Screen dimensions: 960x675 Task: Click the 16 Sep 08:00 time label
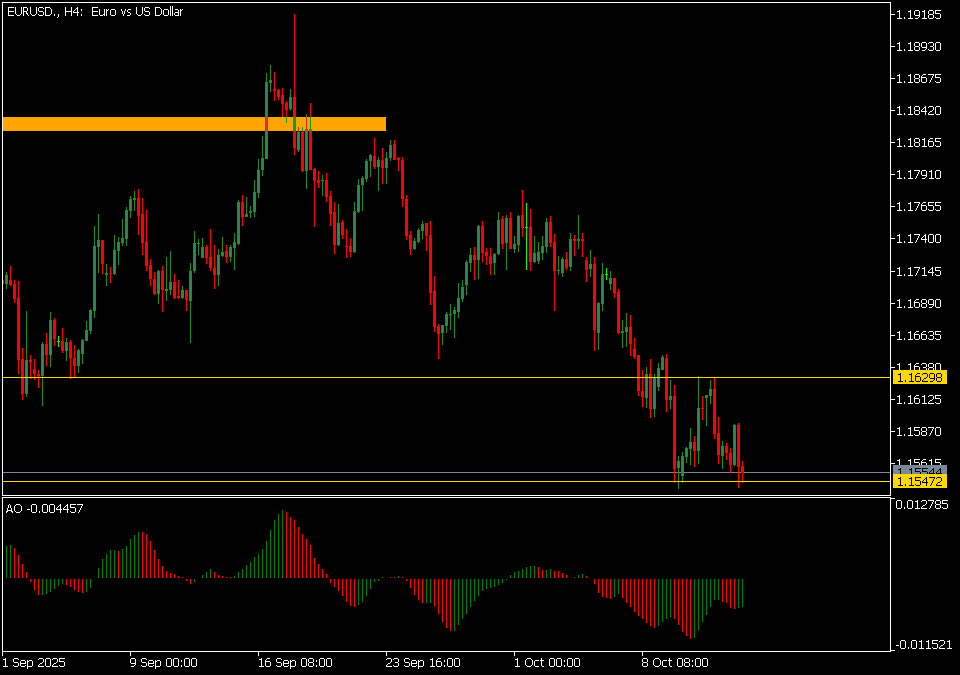tap(293, 662)
